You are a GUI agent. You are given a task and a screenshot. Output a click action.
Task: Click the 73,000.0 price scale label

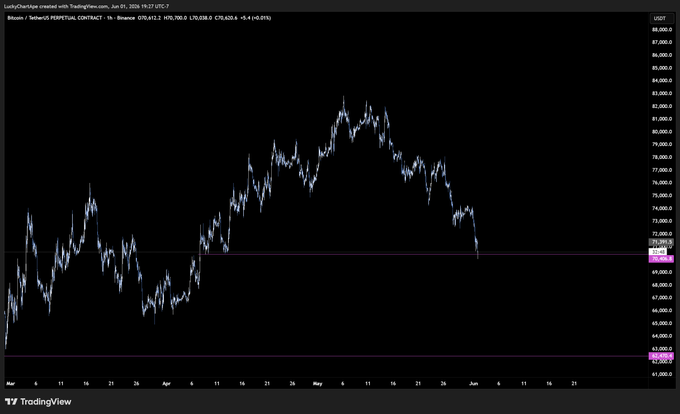click(x=662, y=221)
